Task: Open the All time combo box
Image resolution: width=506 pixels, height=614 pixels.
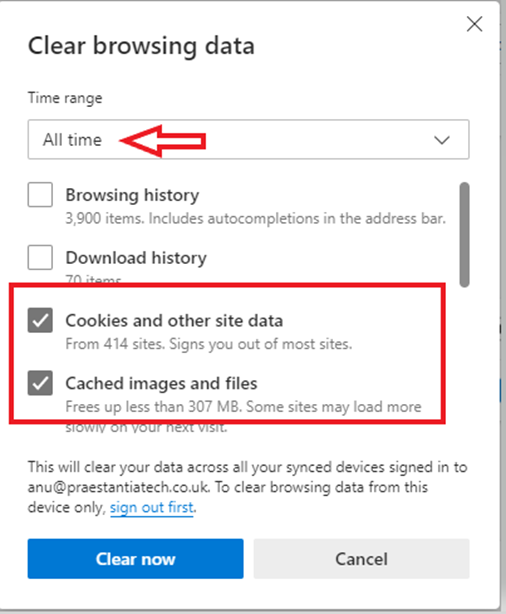Action: [248, 139]
